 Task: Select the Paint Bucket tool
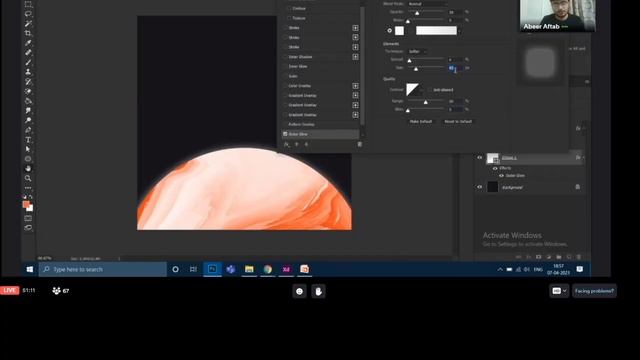[x=28, y=101]
